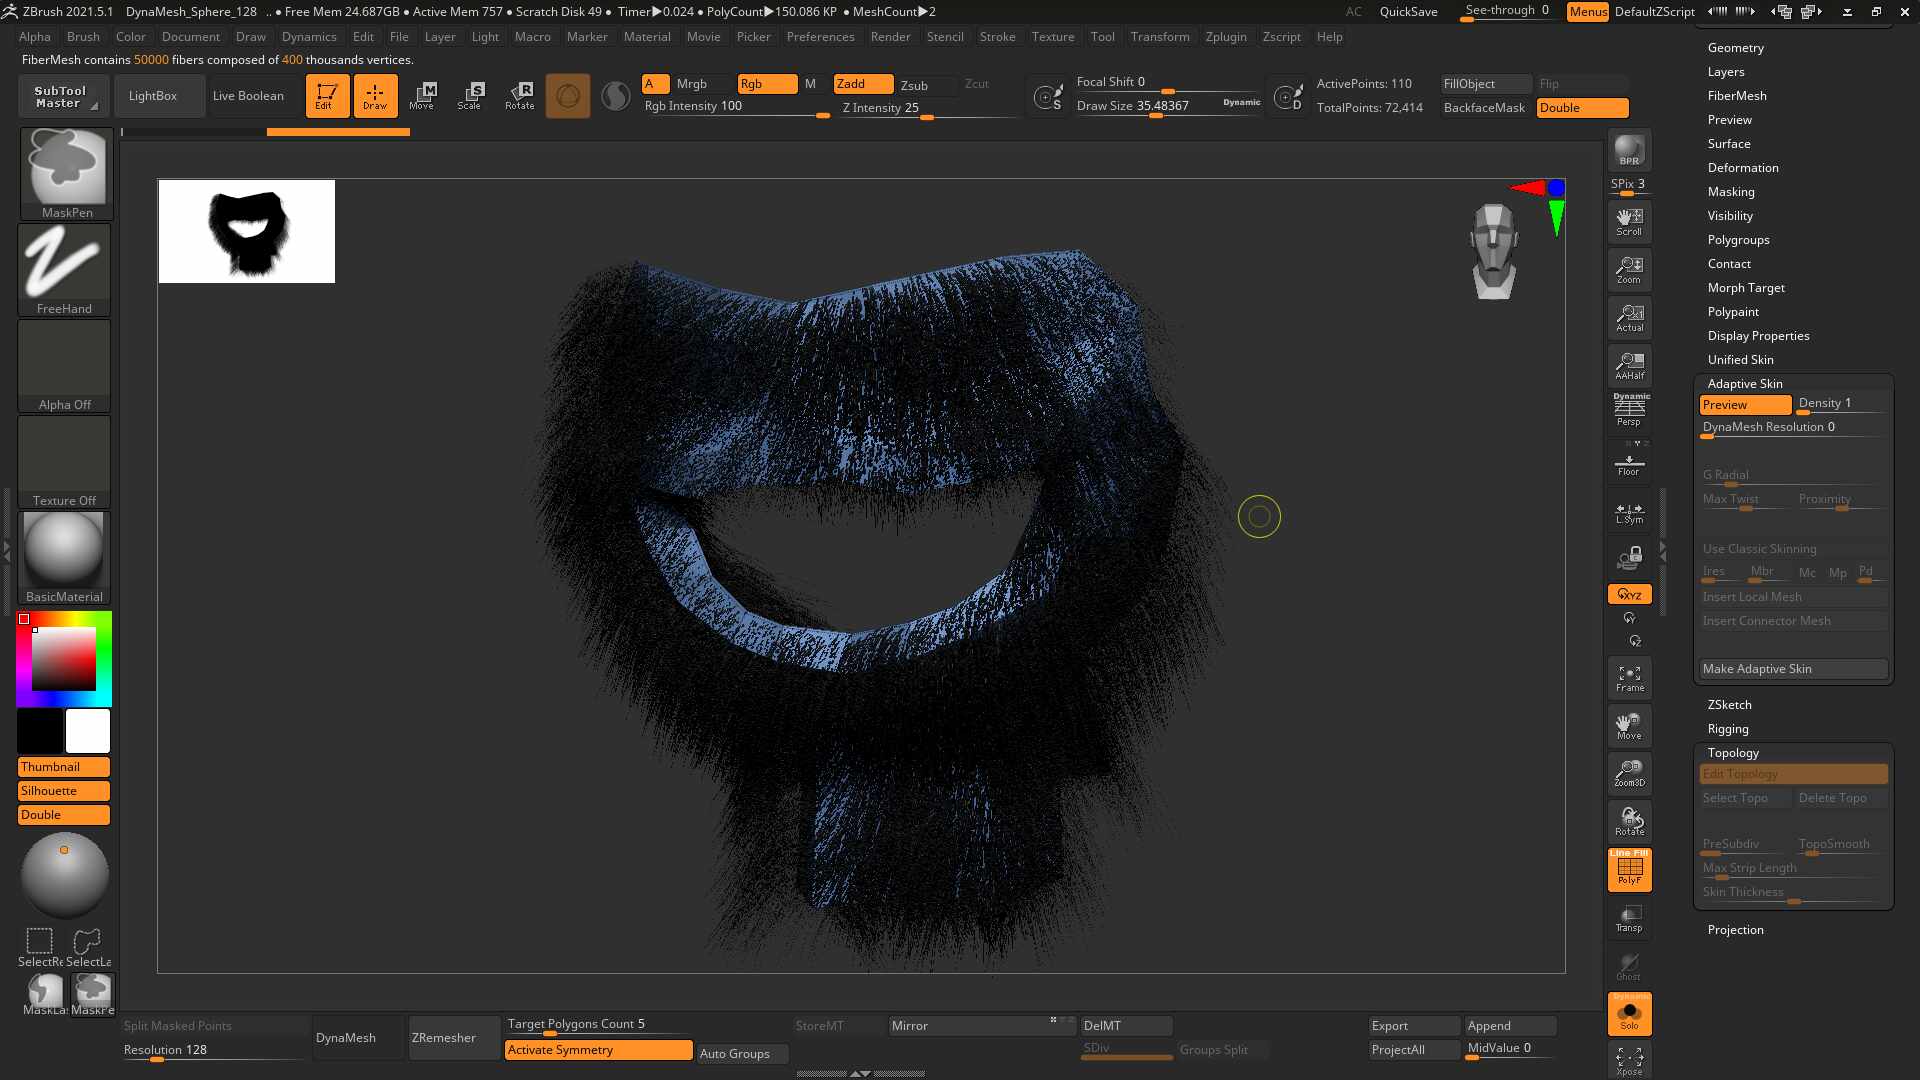1920x1080 pixels.
Task: Click the sphere gizmo 3D icon
Action: click(x=65, y=875)
